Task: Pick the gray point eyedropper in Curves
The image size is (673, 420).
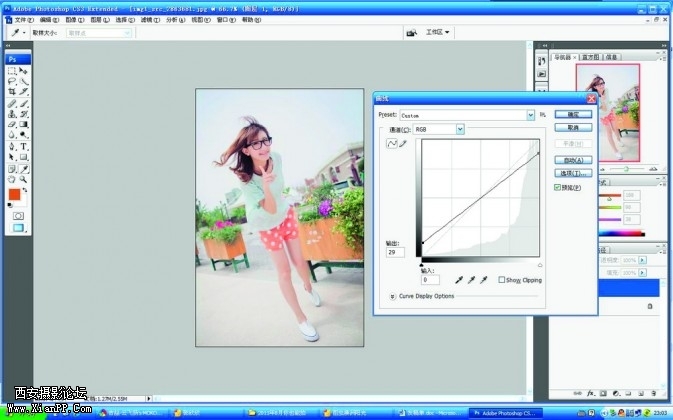Action: point(471,280)
